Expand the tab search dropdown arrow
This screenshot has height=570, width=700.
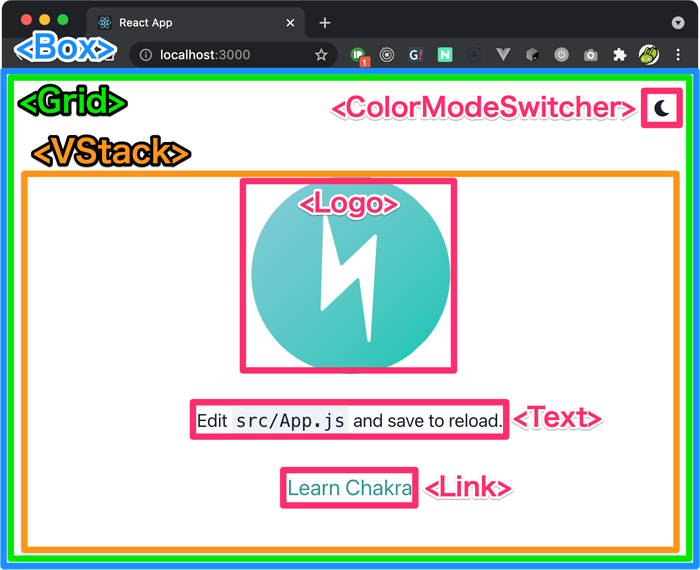click(678, 23)
